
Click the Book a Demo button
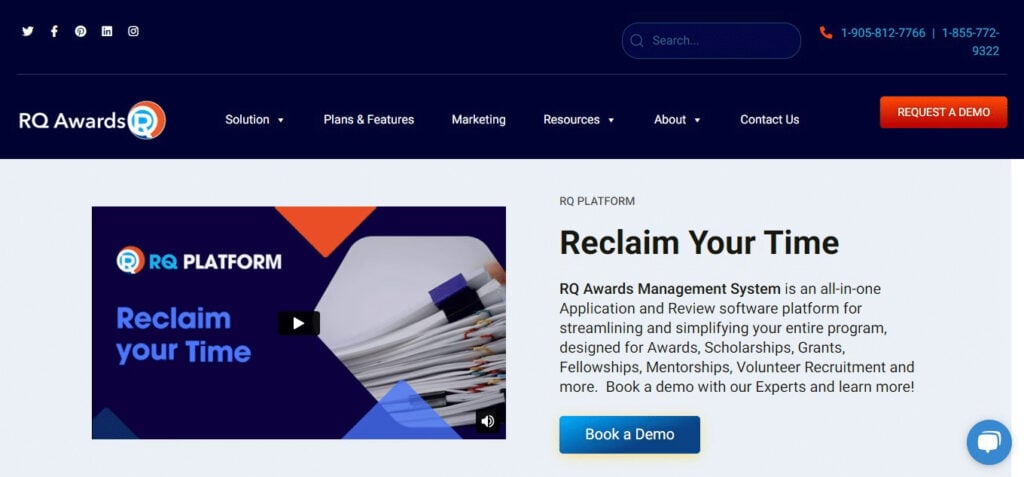(630, 435)
